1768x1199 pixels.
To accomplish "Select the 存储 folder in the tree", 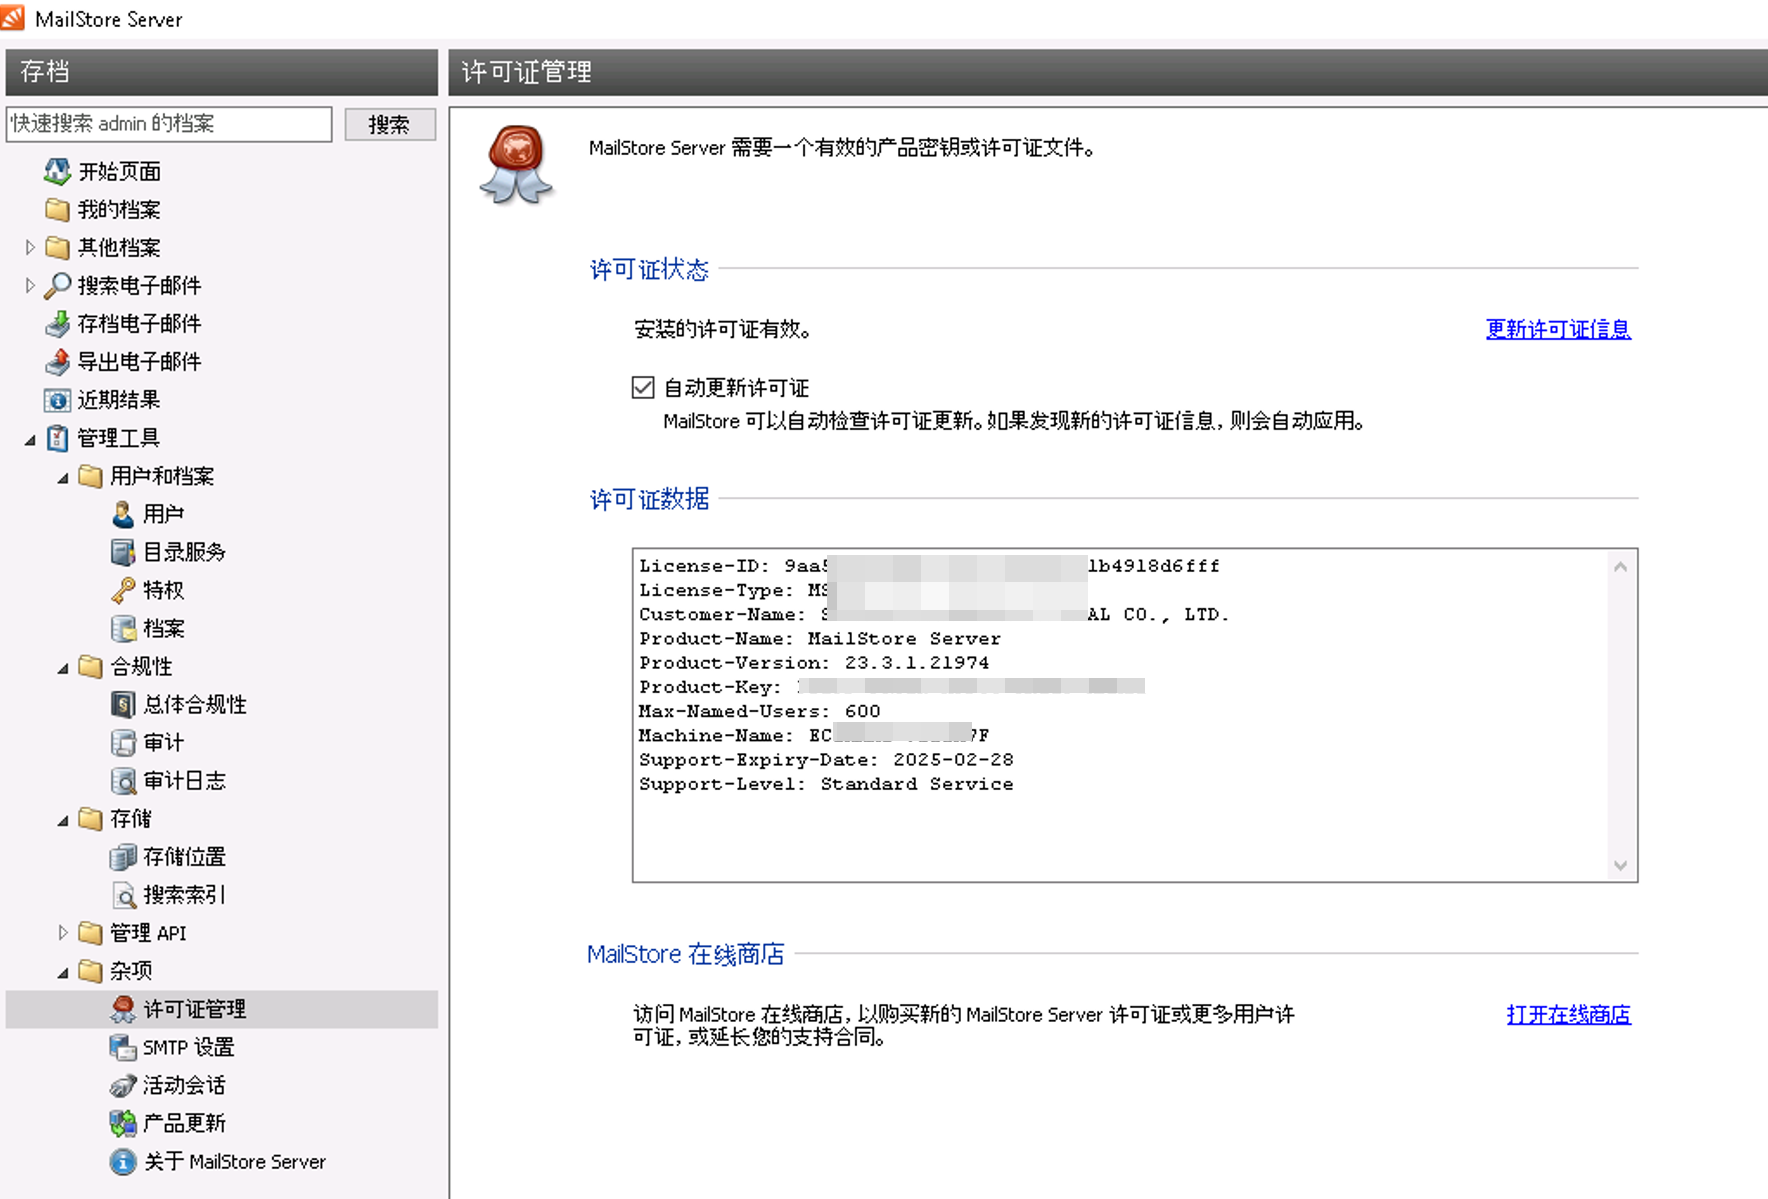I will point(131,818).
